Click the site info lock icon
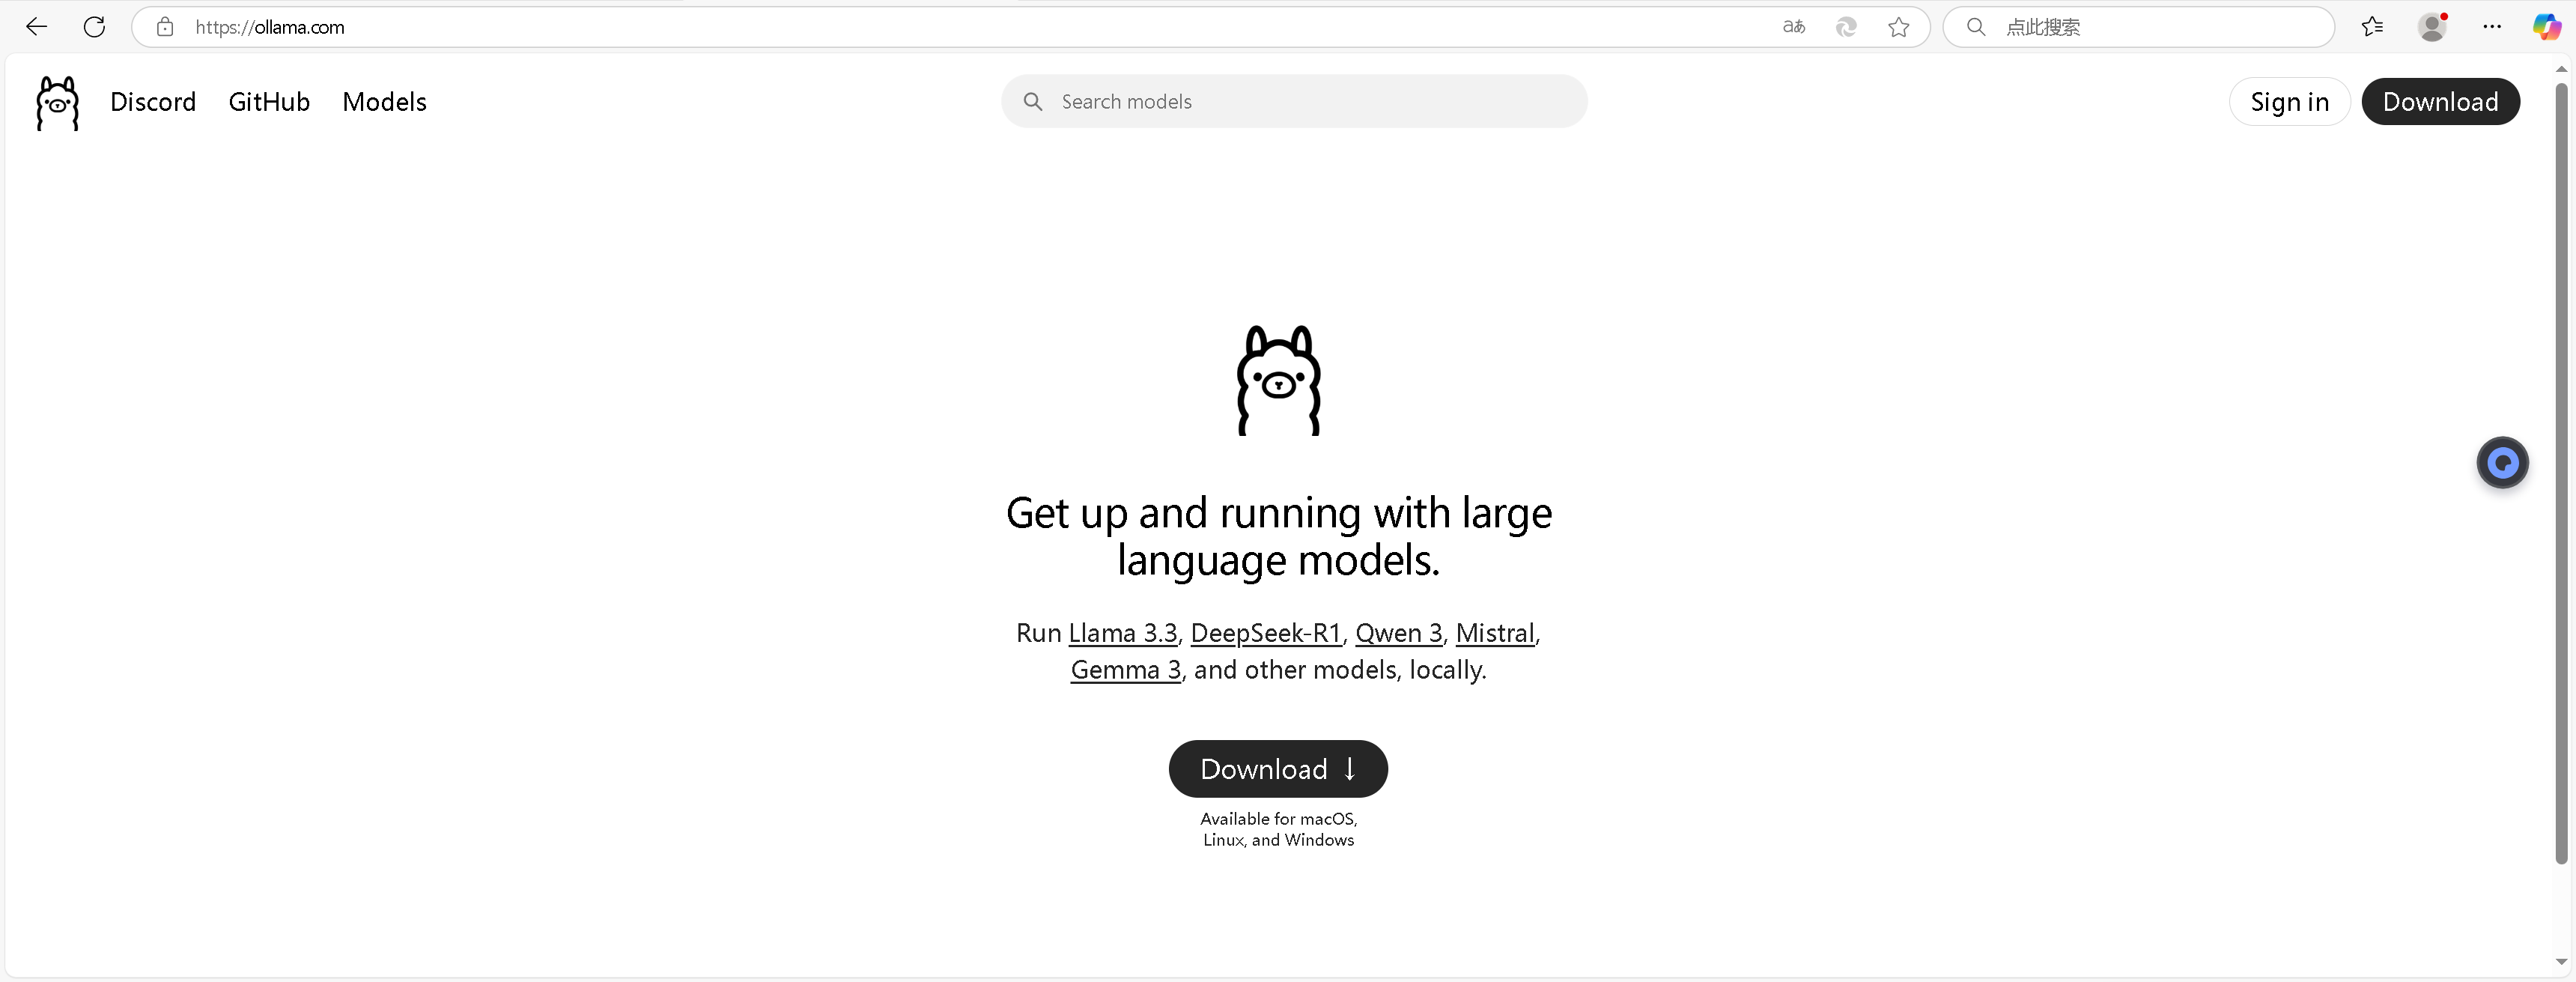This screenshot has height=982, width=2576. [165, 27]
